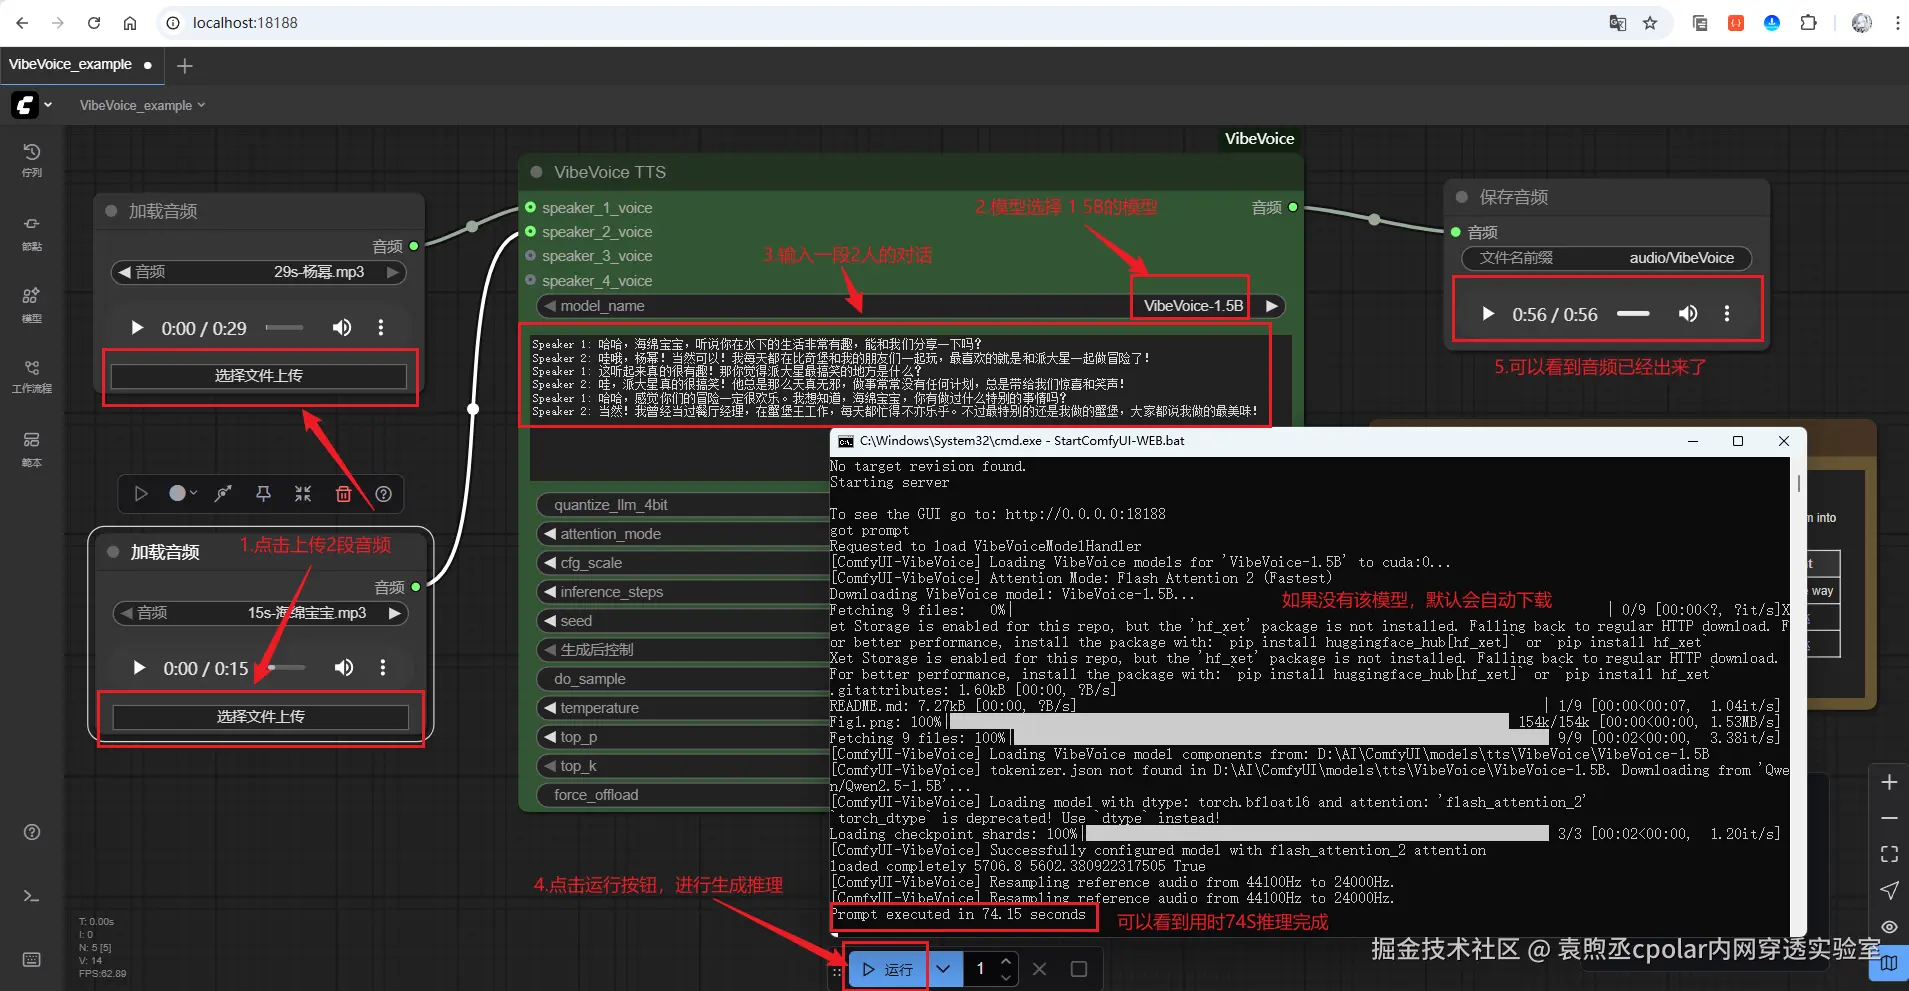Bypass selected node via selection toolbar
Screen dimensions: 1909x991
click(x=223, y=494)
